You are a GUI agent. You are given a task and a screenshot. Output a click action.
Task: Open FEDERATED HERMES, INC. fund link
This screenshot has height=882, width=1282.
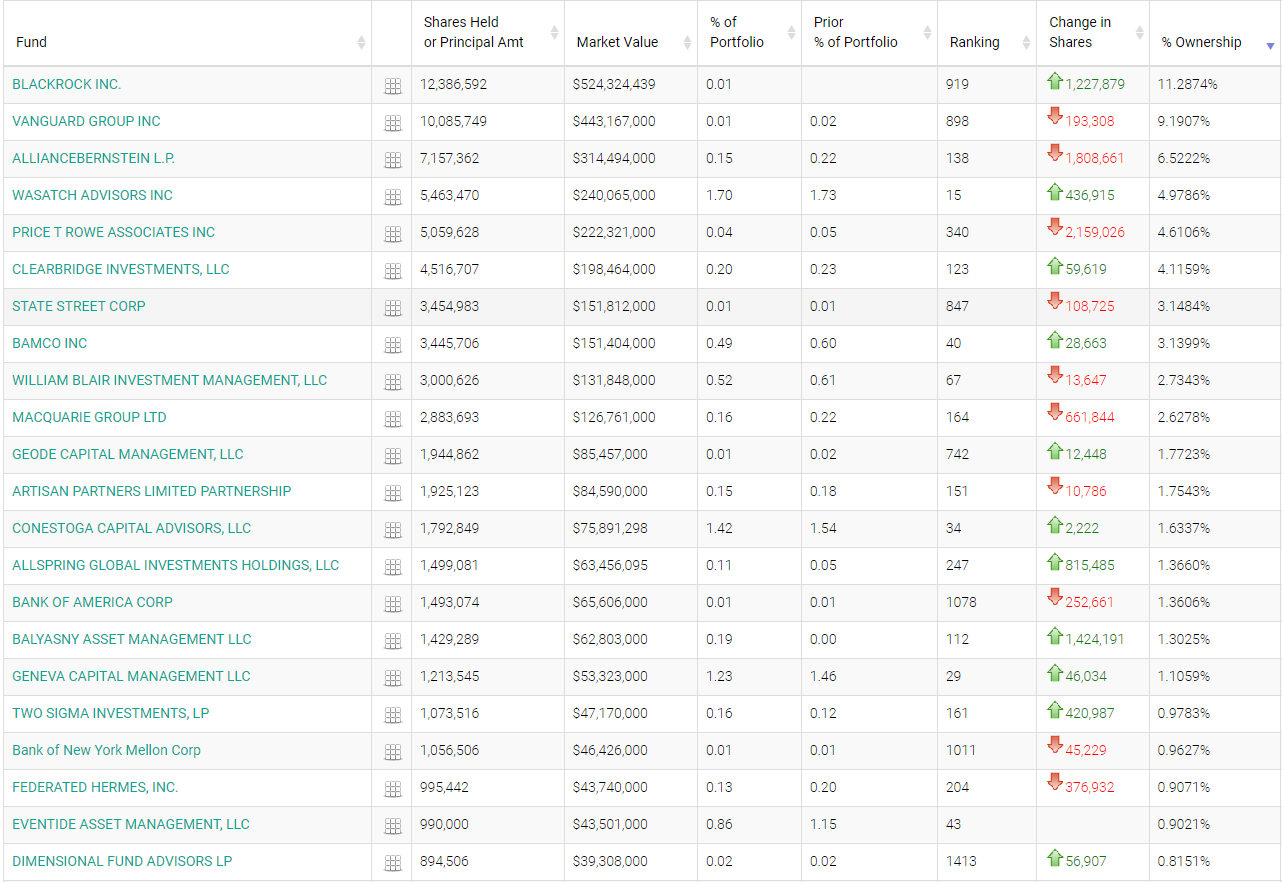[x=95, y=787]
